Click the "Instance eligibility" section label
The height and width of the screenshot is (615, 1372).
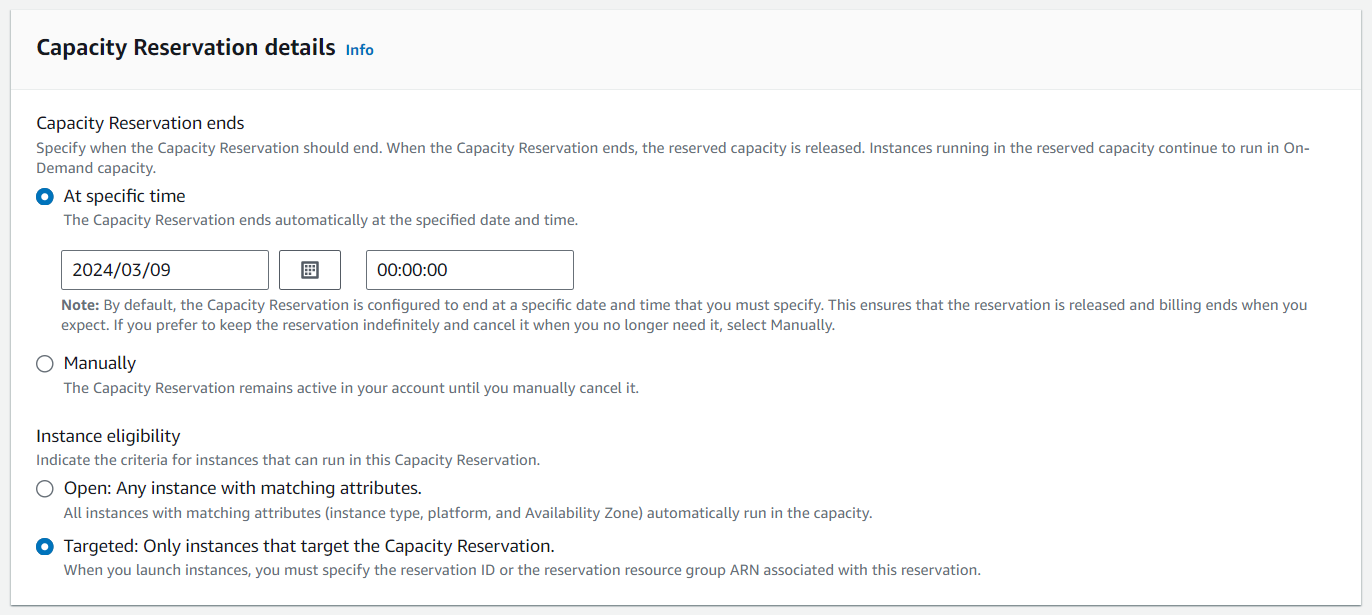(x=108, y=436)
